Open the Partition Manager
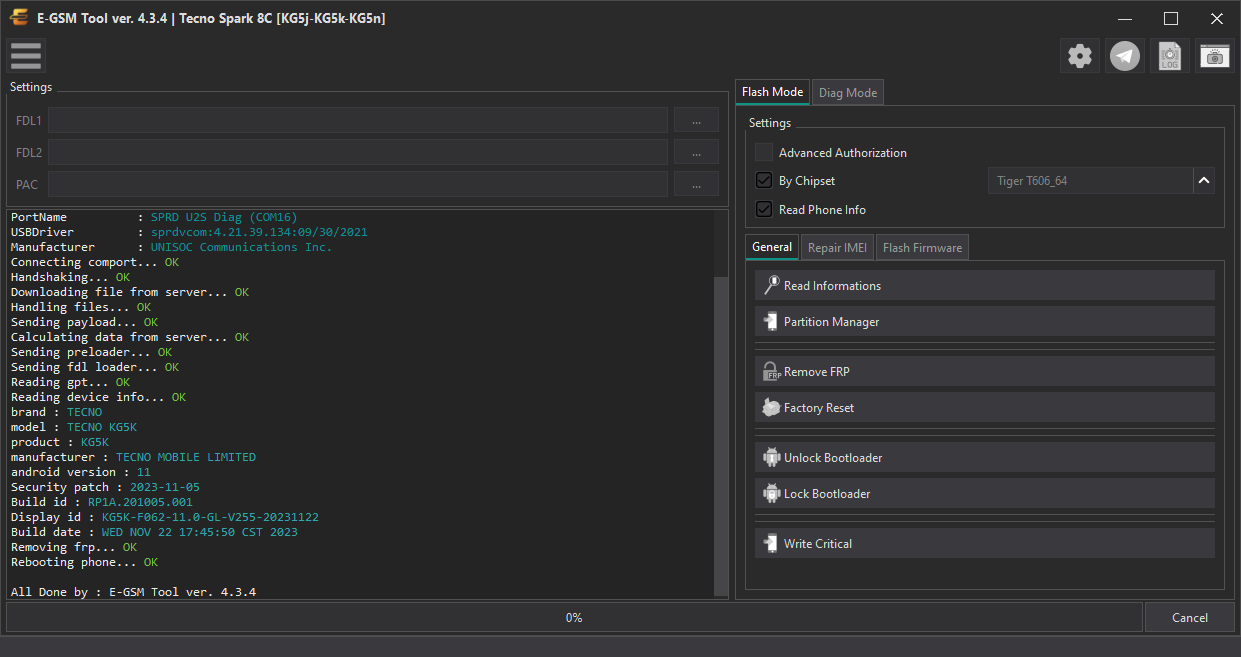The width and height of the screenshot is (1241, 657). [x=985, y=322]
